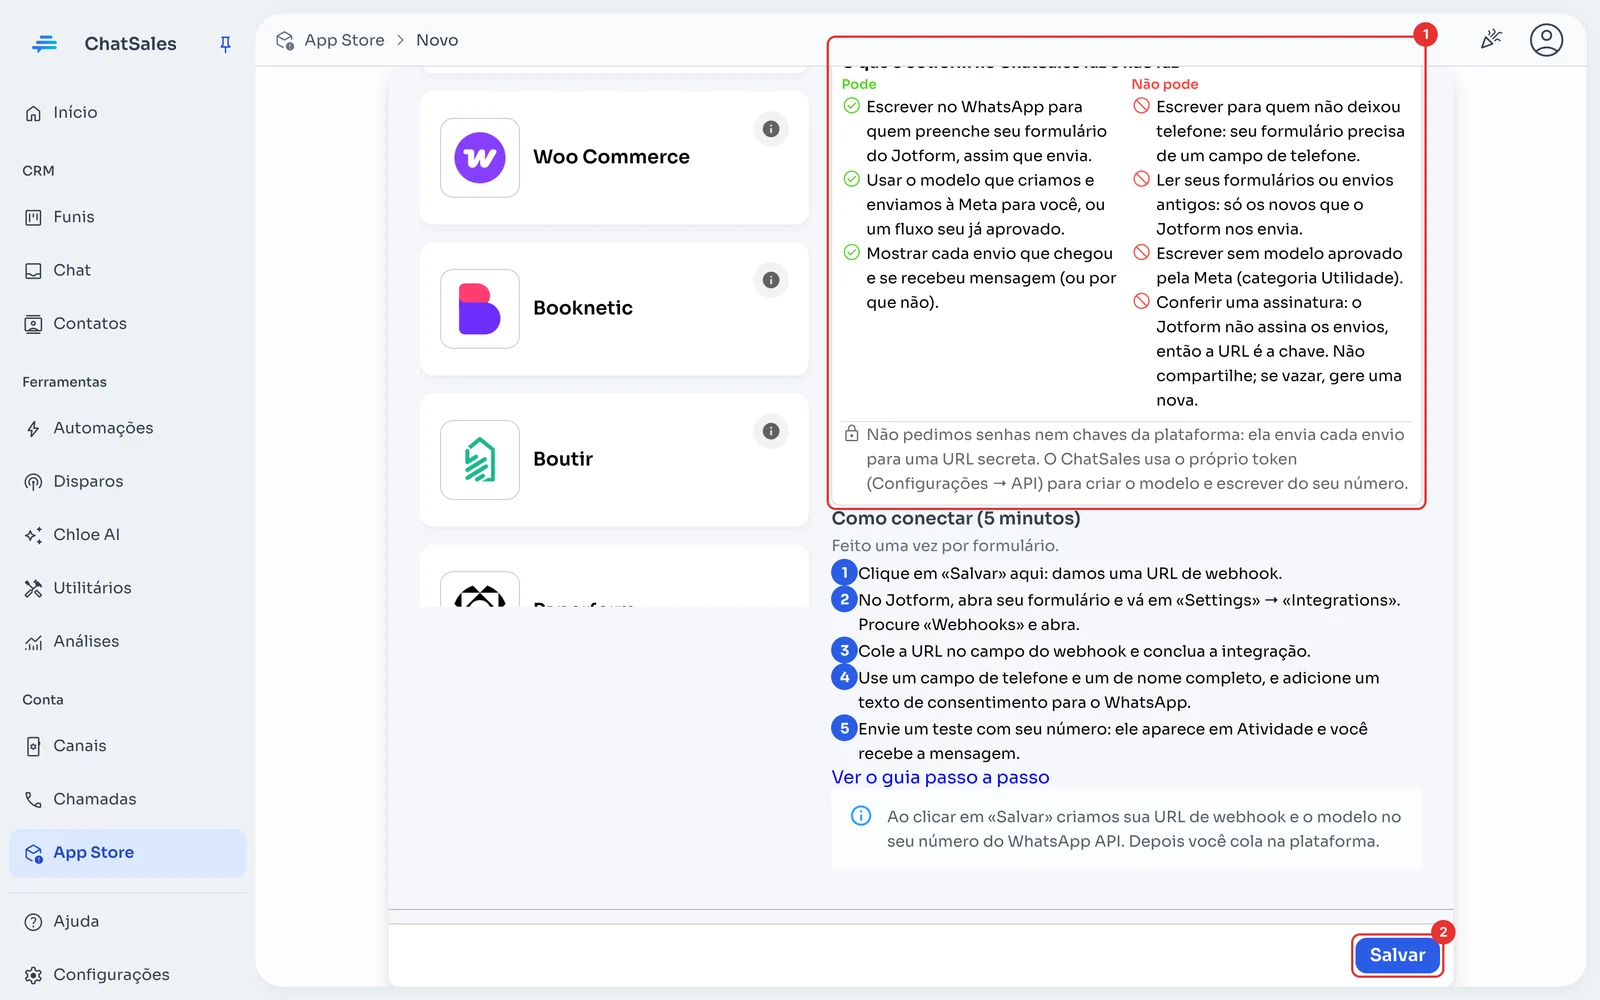The width and height of the screenshot is (1600, 1000).
Task: Show info for Woo Commerce
Action: tap(771, 129)
